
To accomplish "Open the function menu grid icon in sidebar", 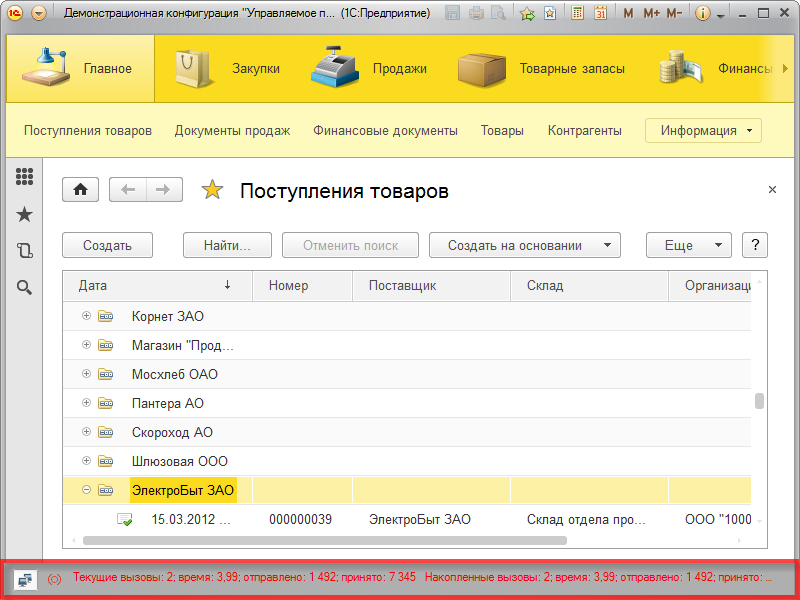I will [x=25, y=178].
